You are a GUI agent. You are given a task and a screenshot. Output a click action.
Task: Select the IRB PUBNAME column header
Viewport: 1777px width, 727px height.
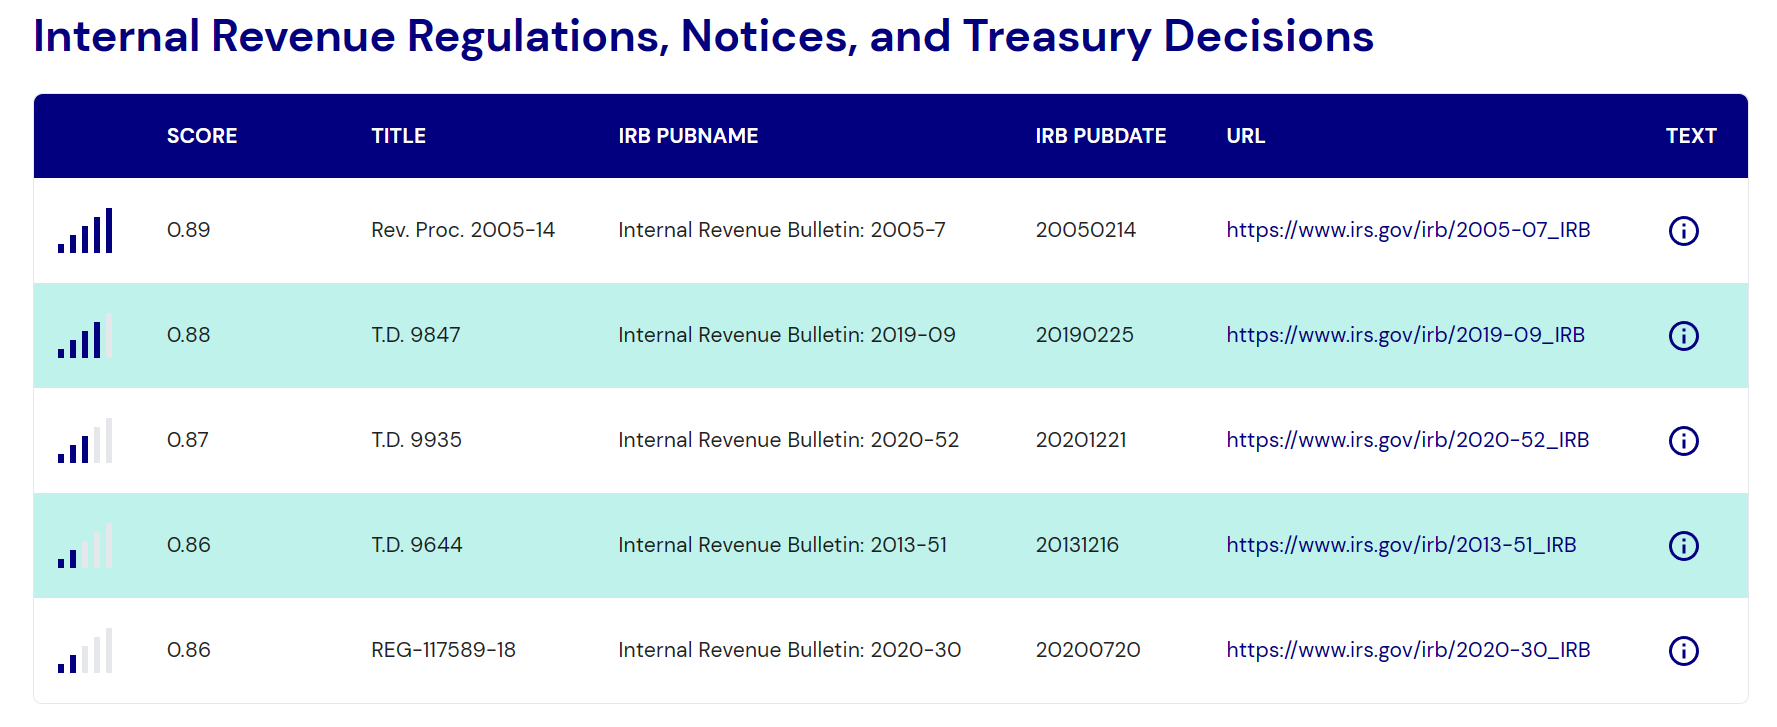[x=688, y=136]
